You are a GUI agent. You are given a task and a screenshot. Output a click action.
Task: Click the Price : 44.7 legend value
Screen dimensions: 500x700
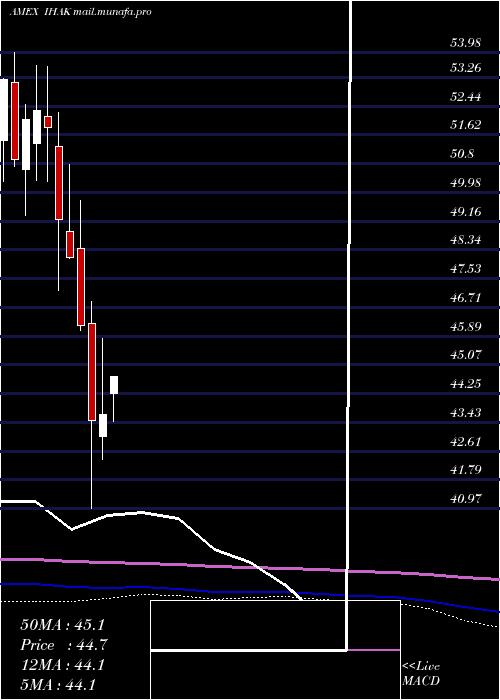[x=63, y=645]
